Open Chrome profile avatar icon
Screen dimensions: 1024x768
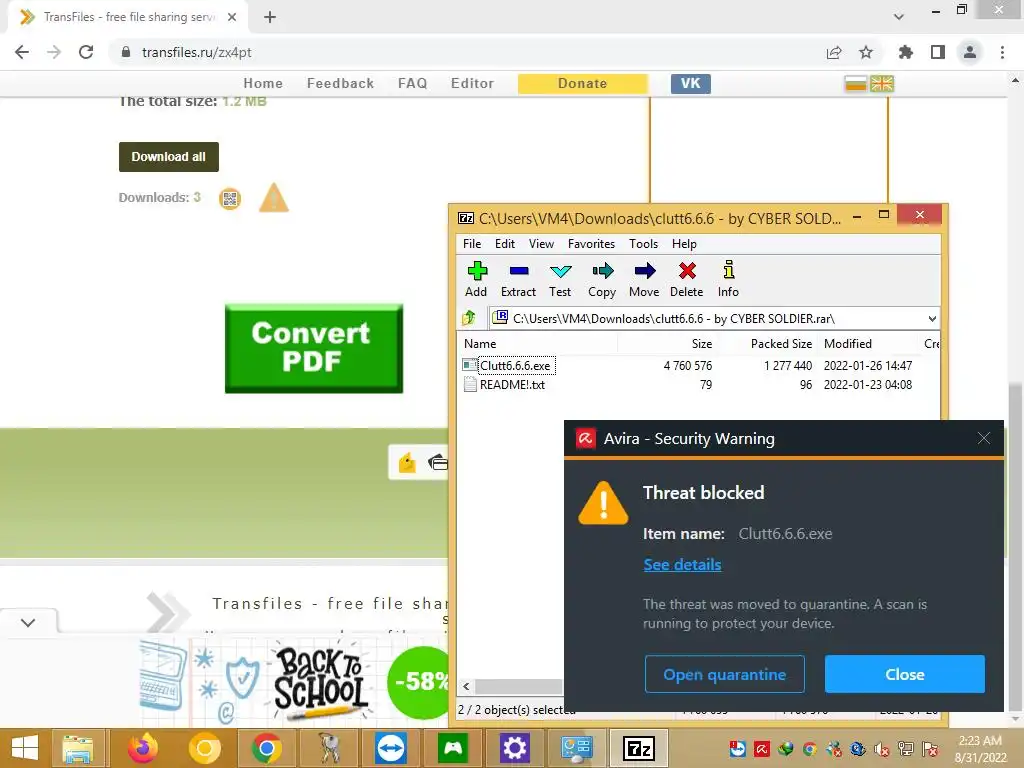pyautogui.click(x=970, y=52)
